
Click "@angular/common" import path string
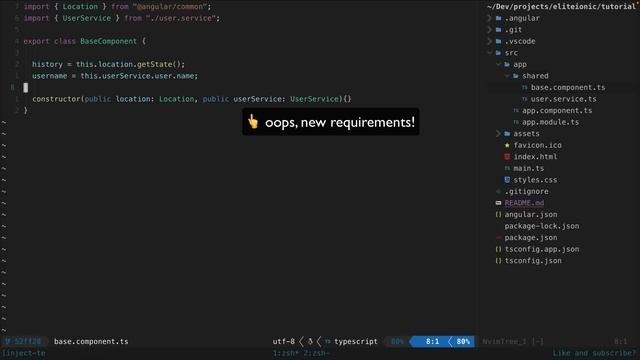pos(170,7)
